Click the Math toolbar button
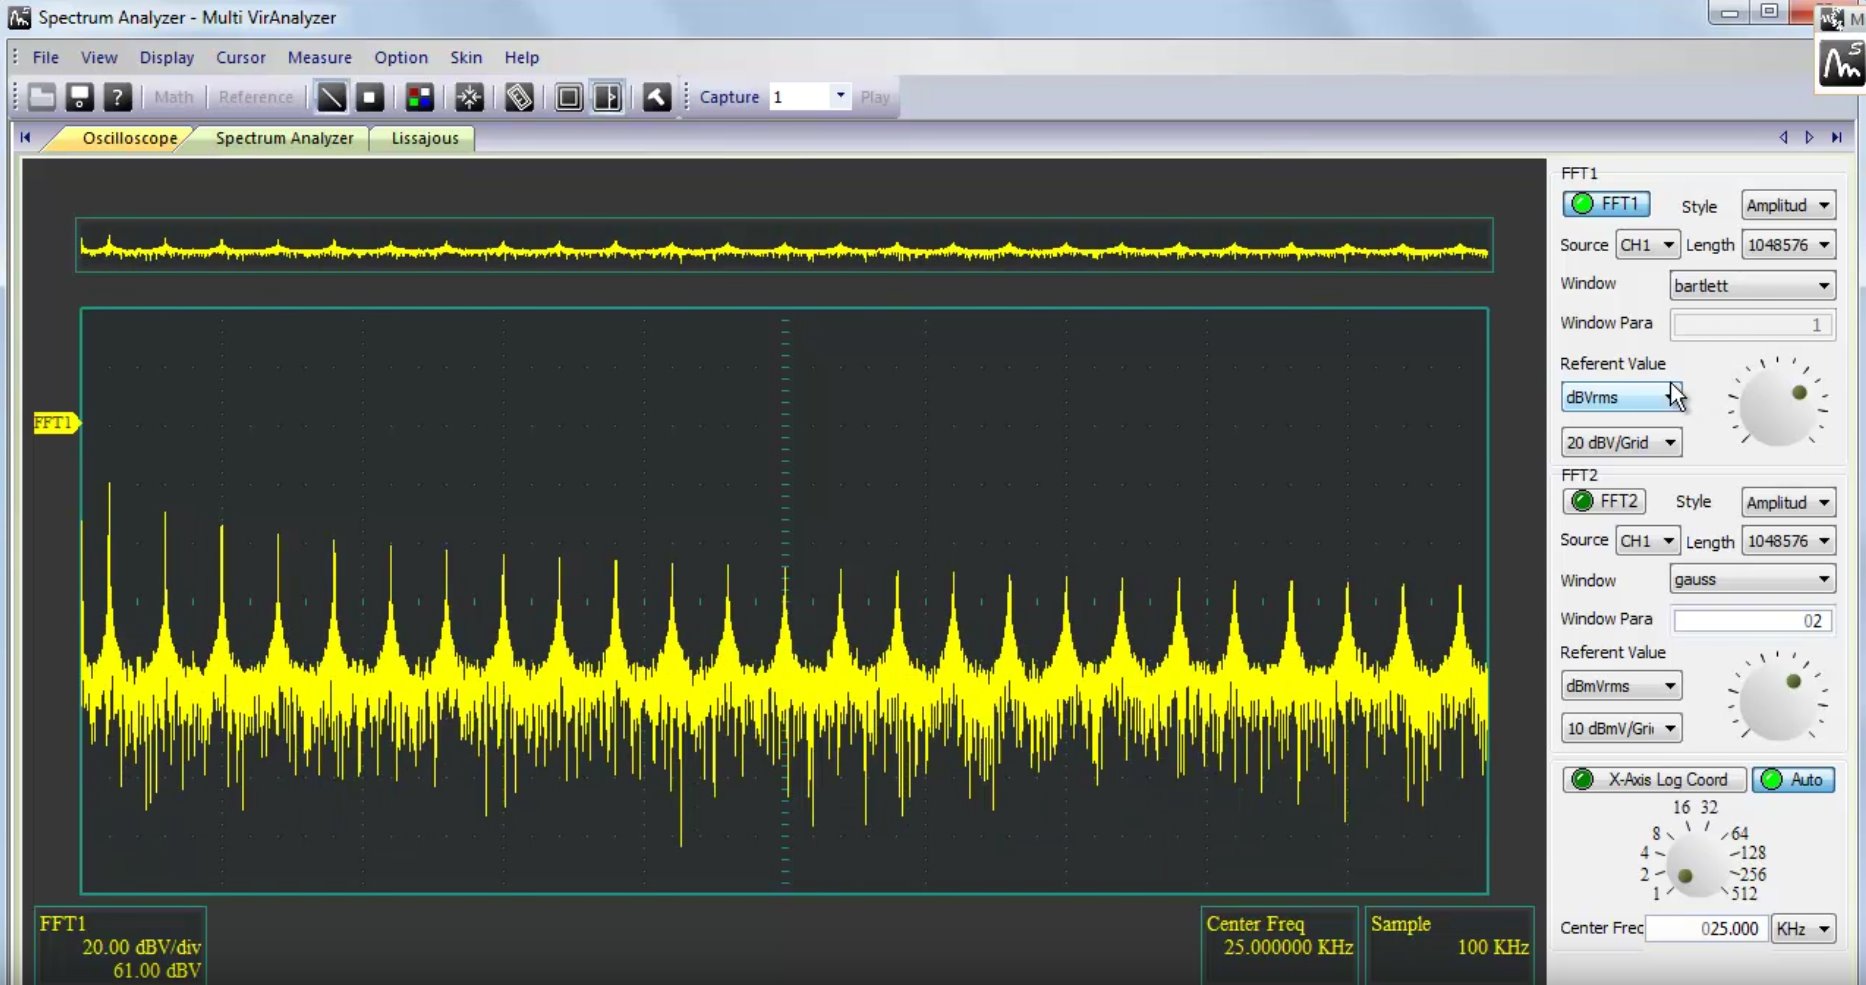The width and height of the screenshot is (1866, 985). click(174, 97)
